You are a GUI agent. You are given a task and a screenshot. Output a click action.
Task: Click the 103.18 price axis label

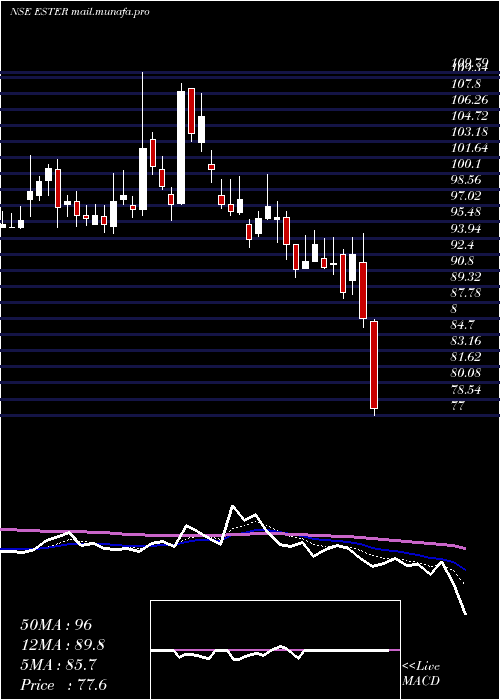tap(469, 132)
